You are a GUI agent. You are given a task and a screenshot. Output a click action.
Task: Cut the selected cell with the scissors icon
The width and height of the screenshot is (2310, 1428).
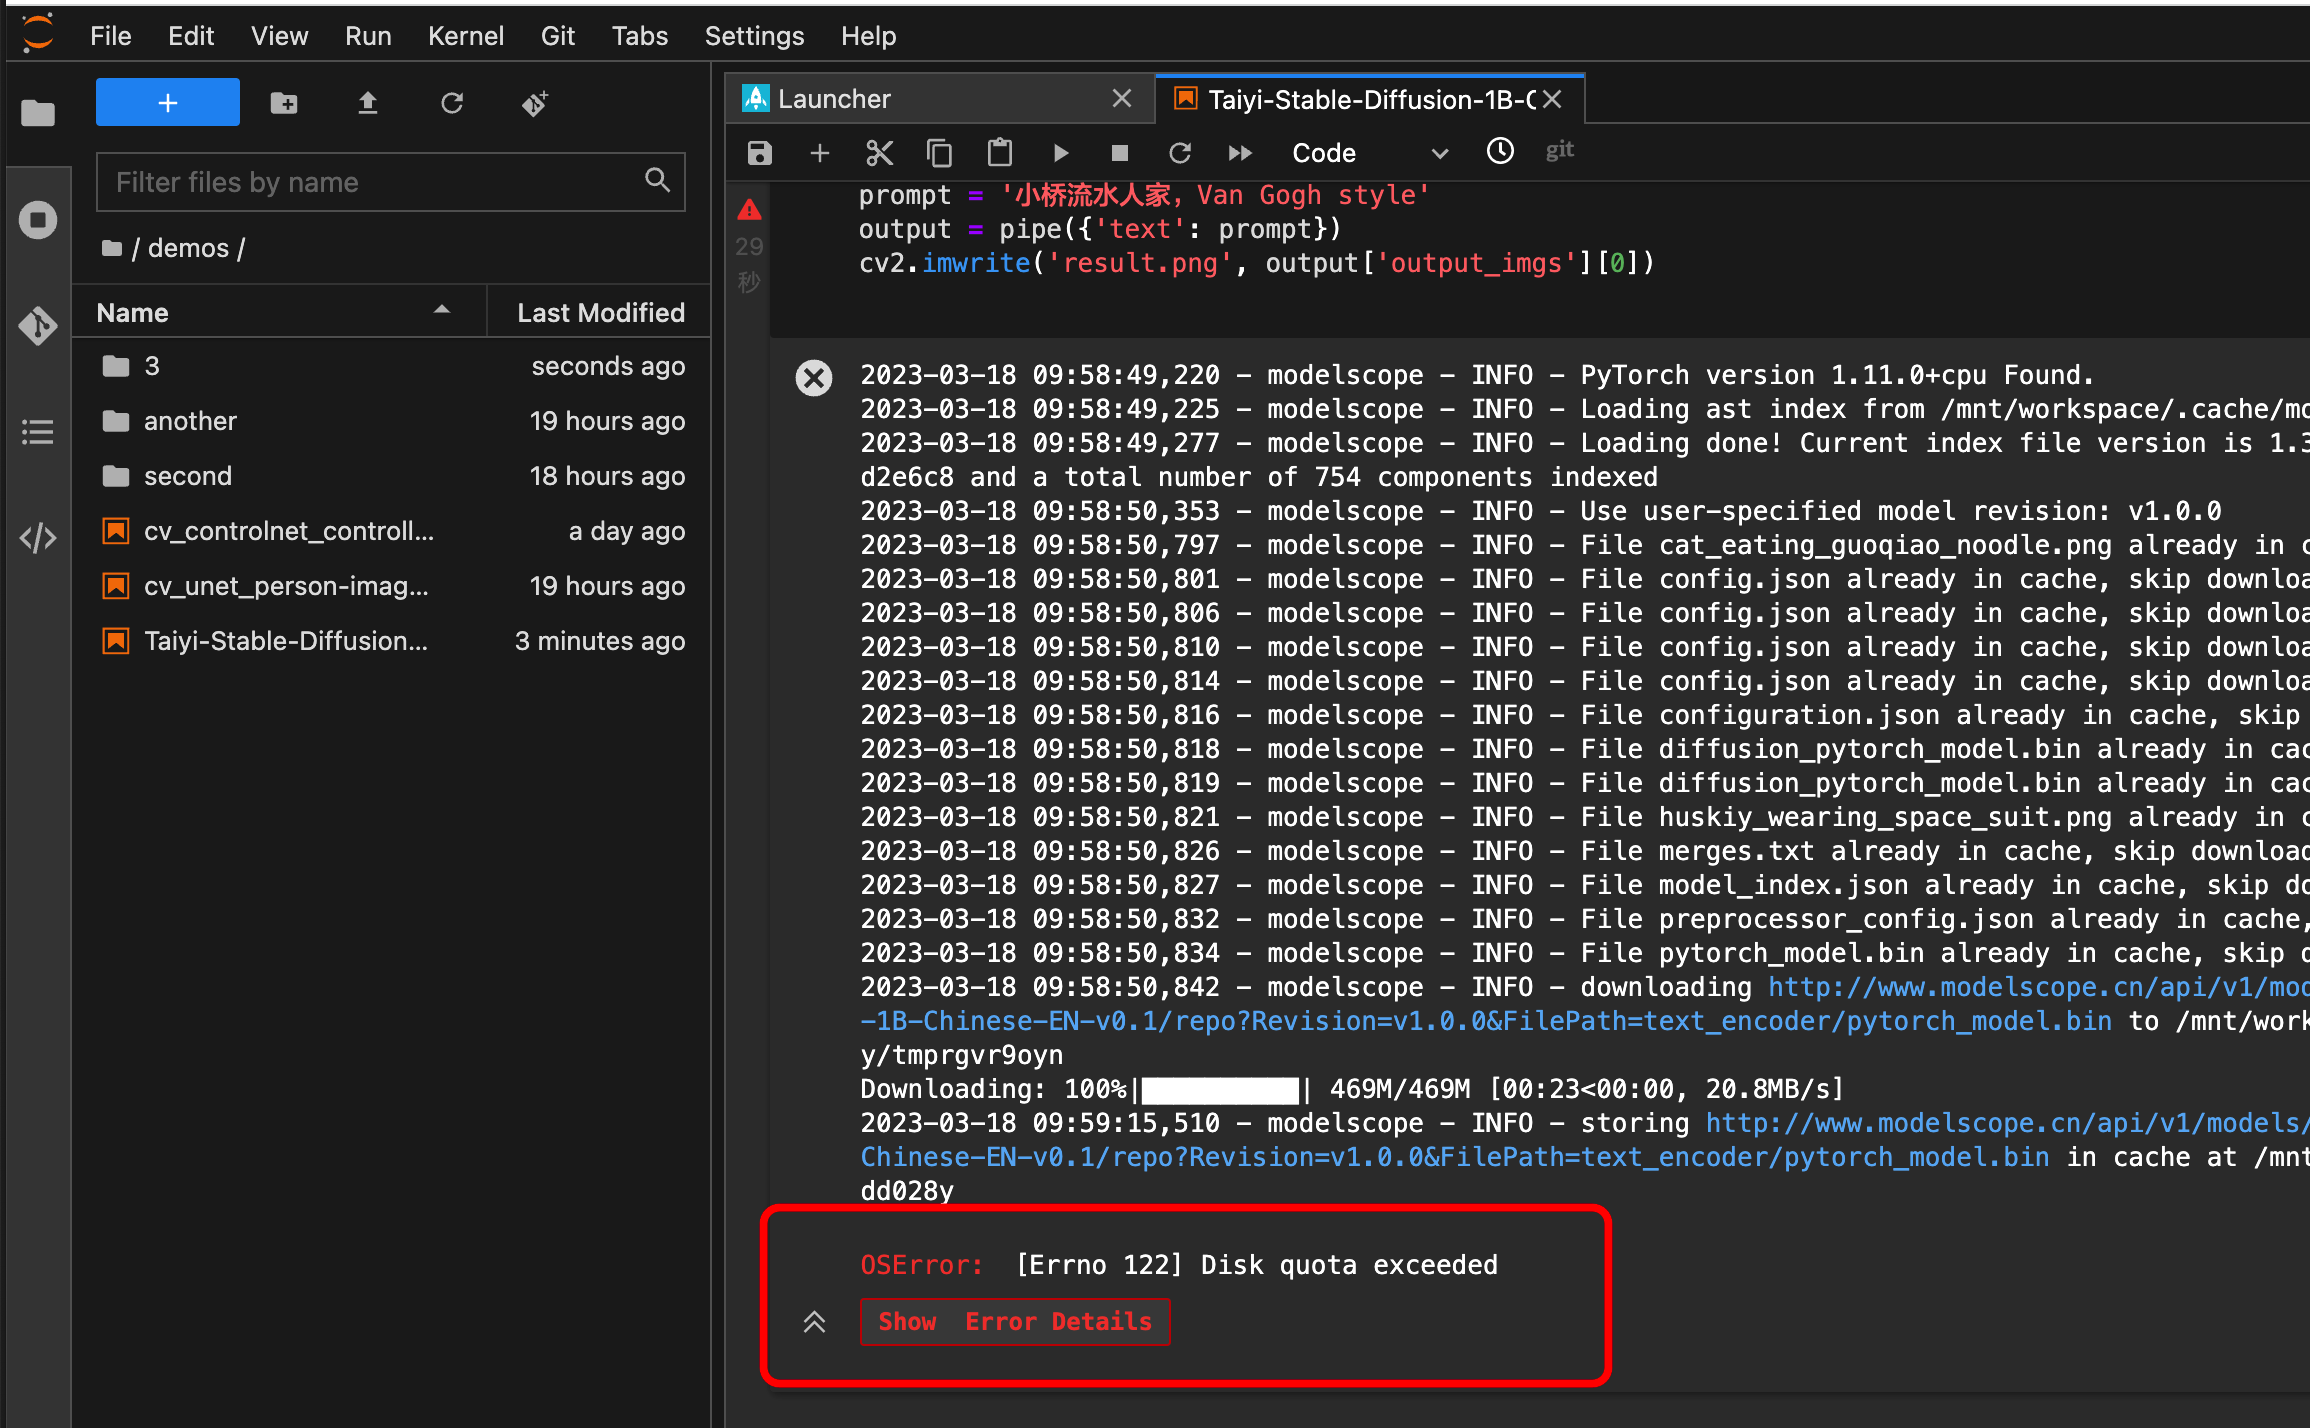[879, 153]
